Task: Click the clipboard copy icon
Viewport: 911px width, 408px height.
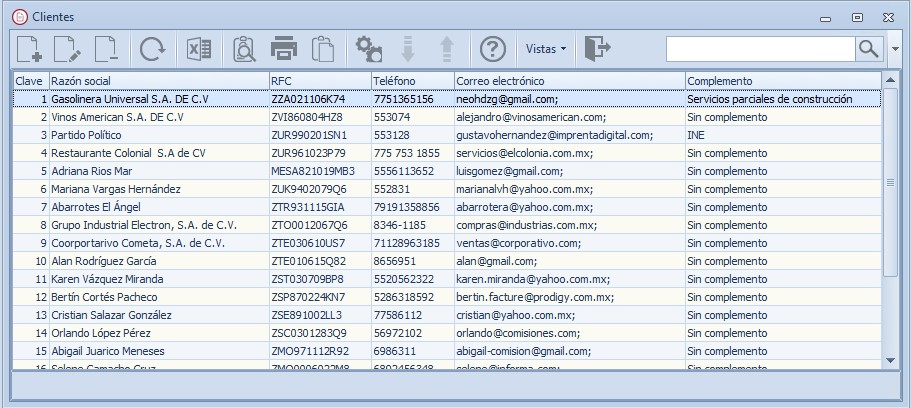Action: tap(323, 49)
